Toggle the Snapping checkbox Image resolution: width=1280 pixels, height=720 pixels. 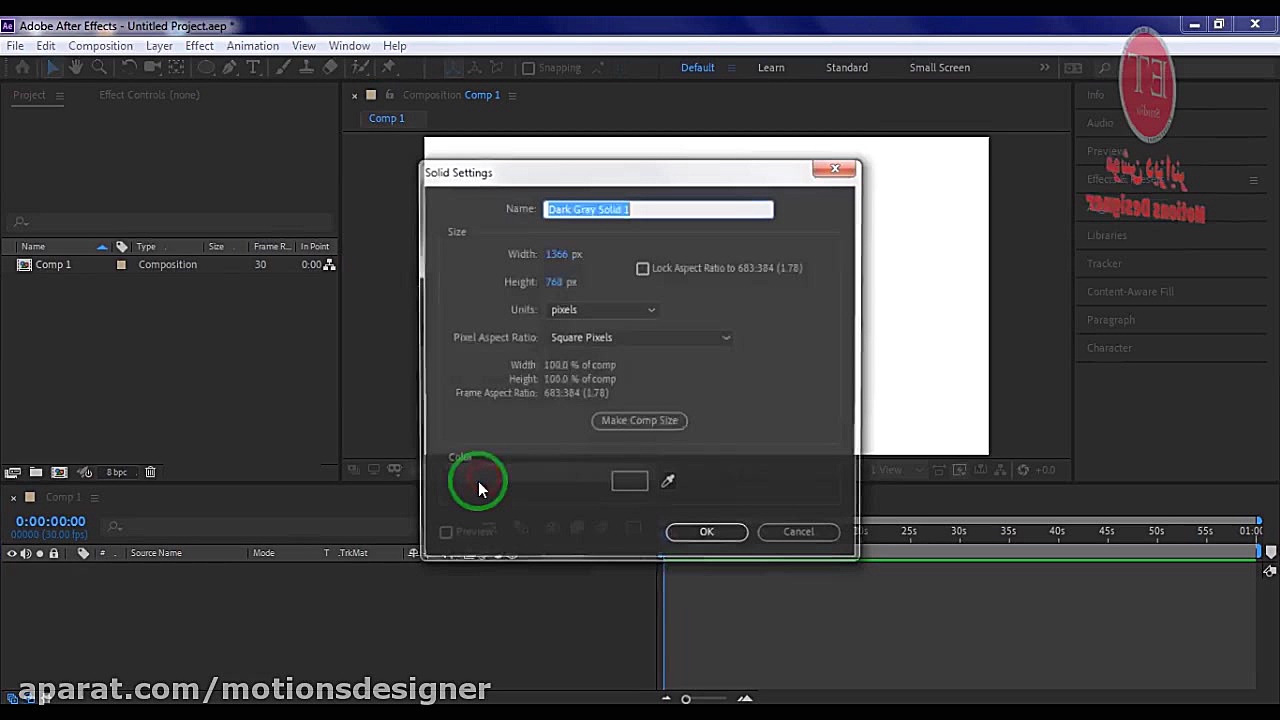click(529, 68)
